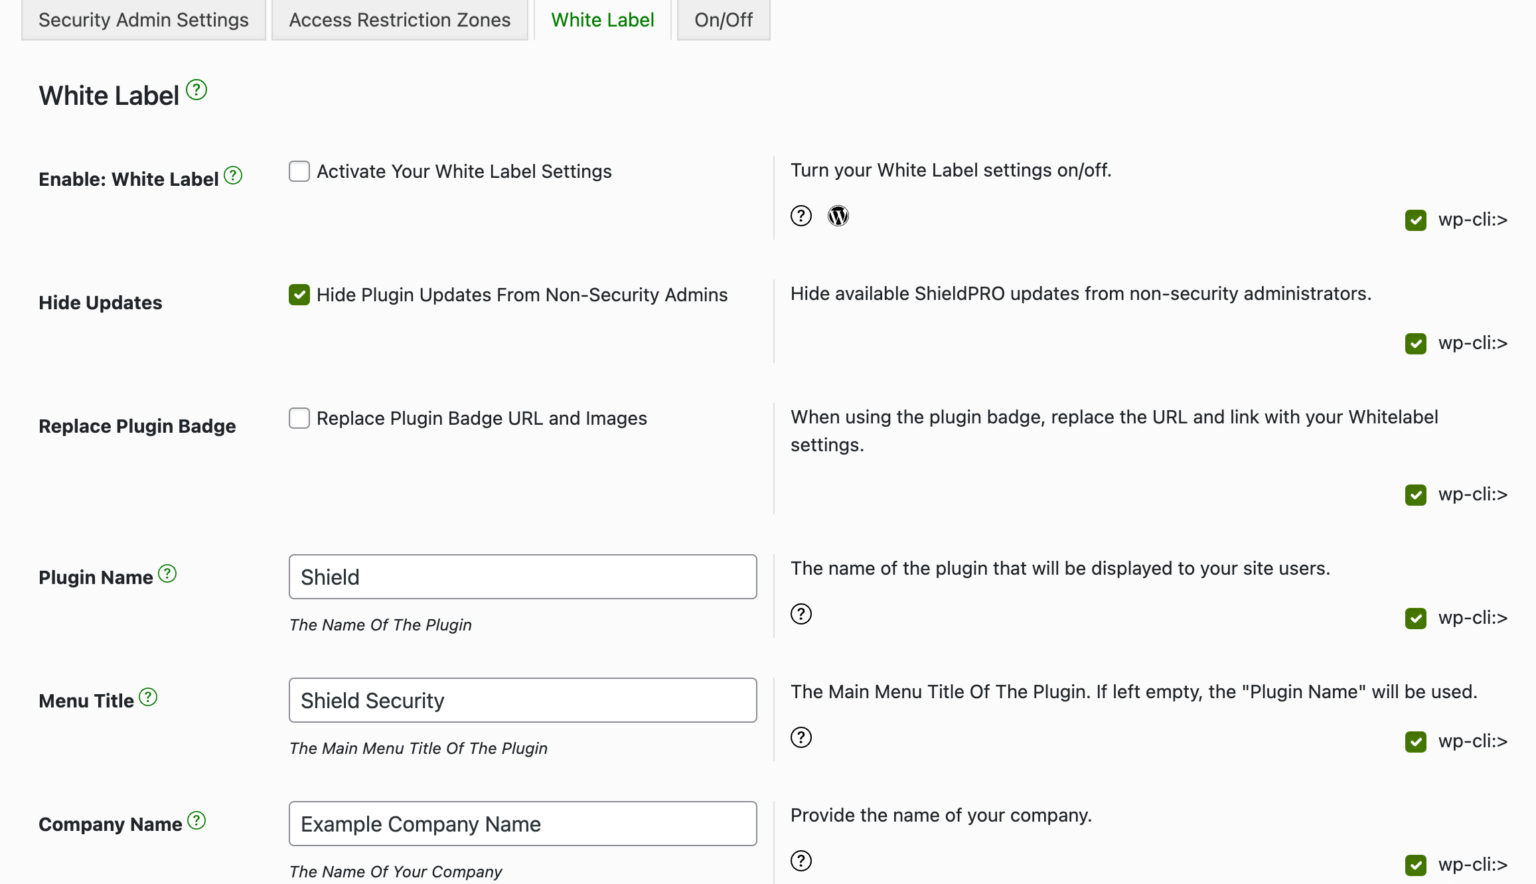Select the On/Off tab
This screenshot has height=884, width=1536.
723,20
